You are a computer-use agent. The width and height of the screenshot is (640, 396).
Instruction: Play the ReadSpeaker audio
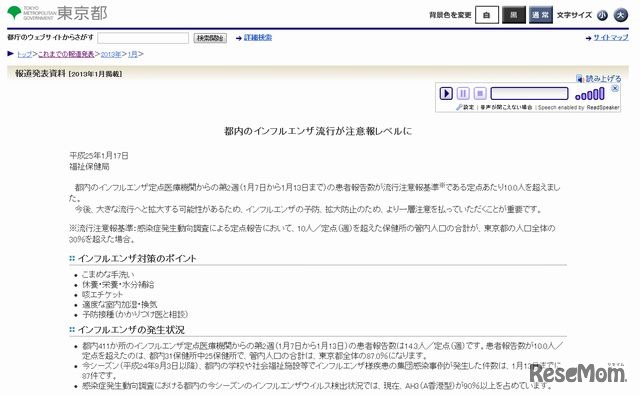tap(446, 93)
